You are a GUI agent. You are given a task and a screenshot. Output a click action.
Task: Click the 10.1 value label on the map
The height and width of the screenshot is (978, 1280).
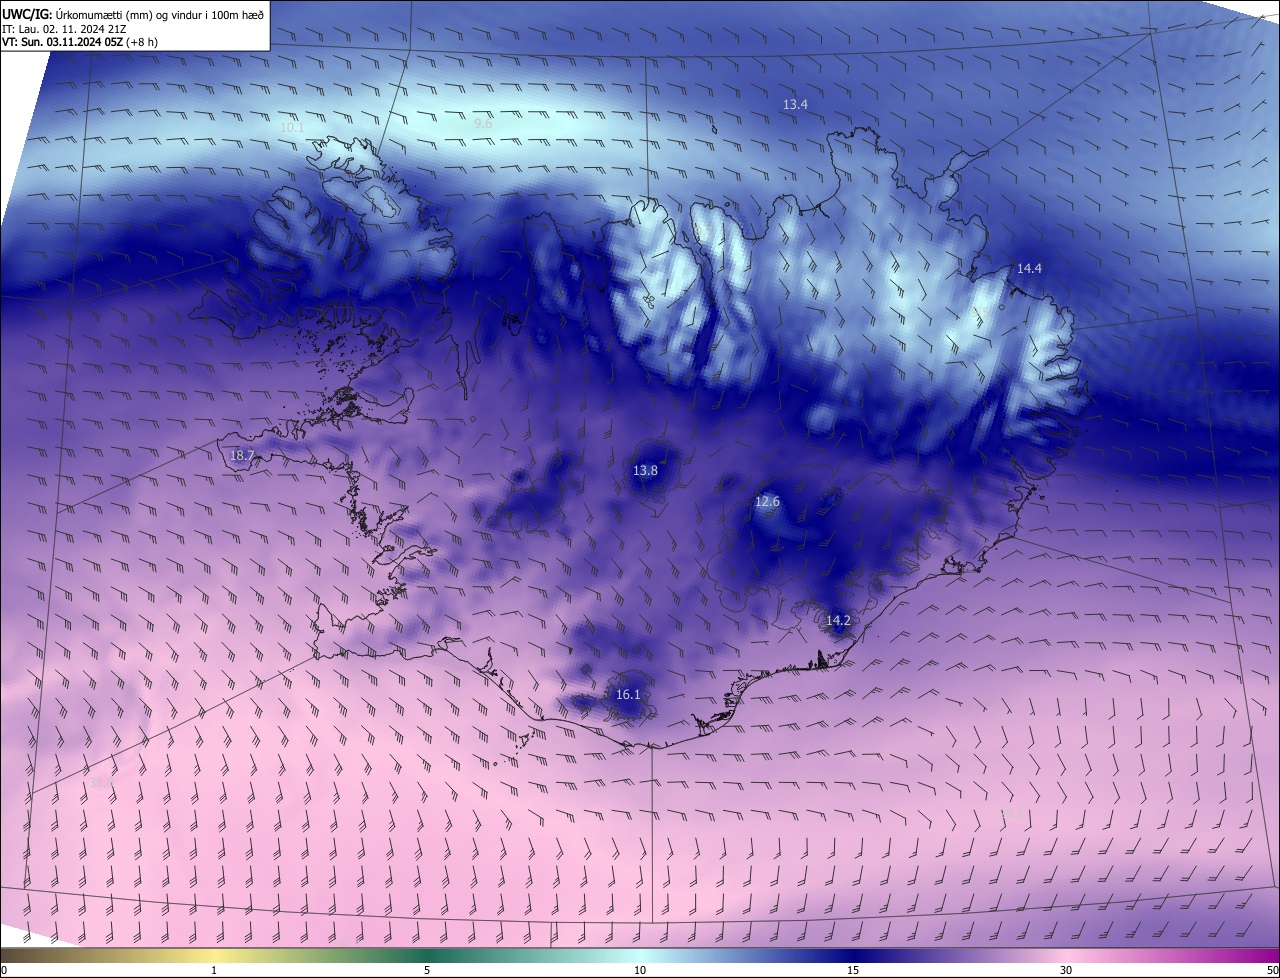click(292, 128)
